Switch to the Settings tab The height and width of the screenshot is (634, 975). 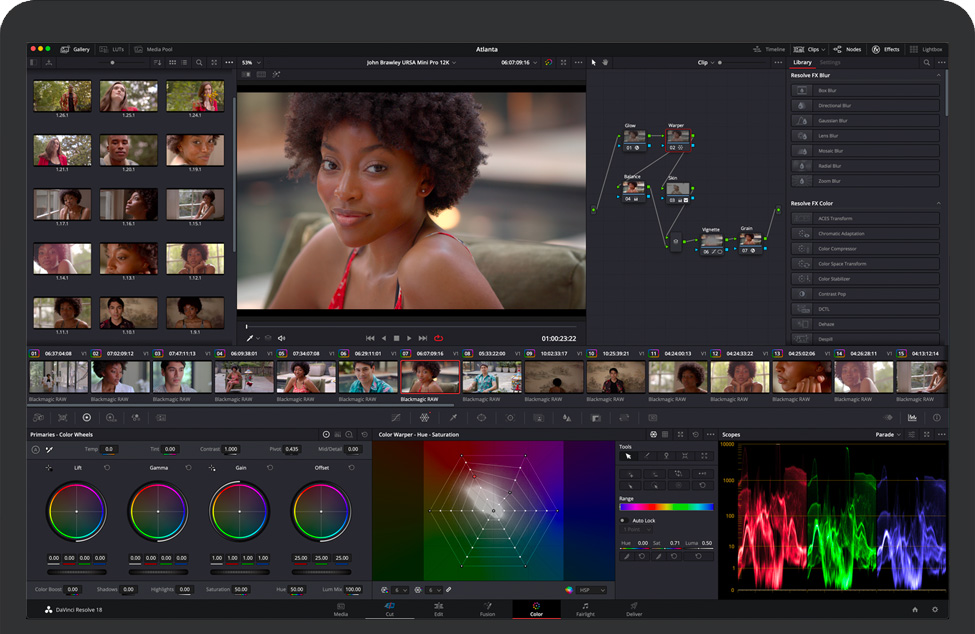[x=830, y=62]
